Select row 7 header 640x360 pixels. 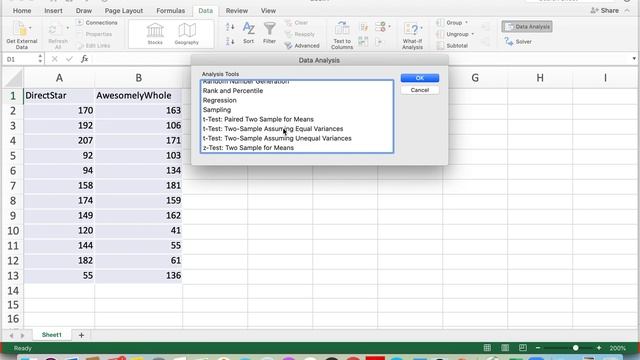tap(13, 186)
